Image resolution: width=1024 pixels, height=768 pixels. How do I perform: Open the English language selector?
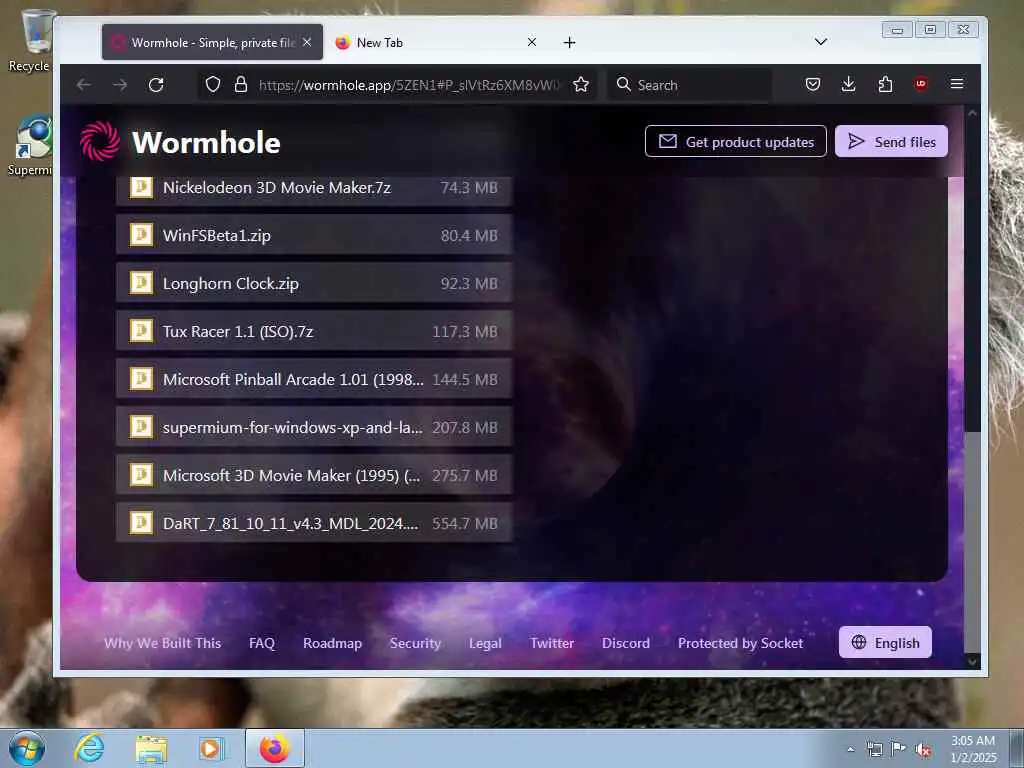tap(885, 643)
